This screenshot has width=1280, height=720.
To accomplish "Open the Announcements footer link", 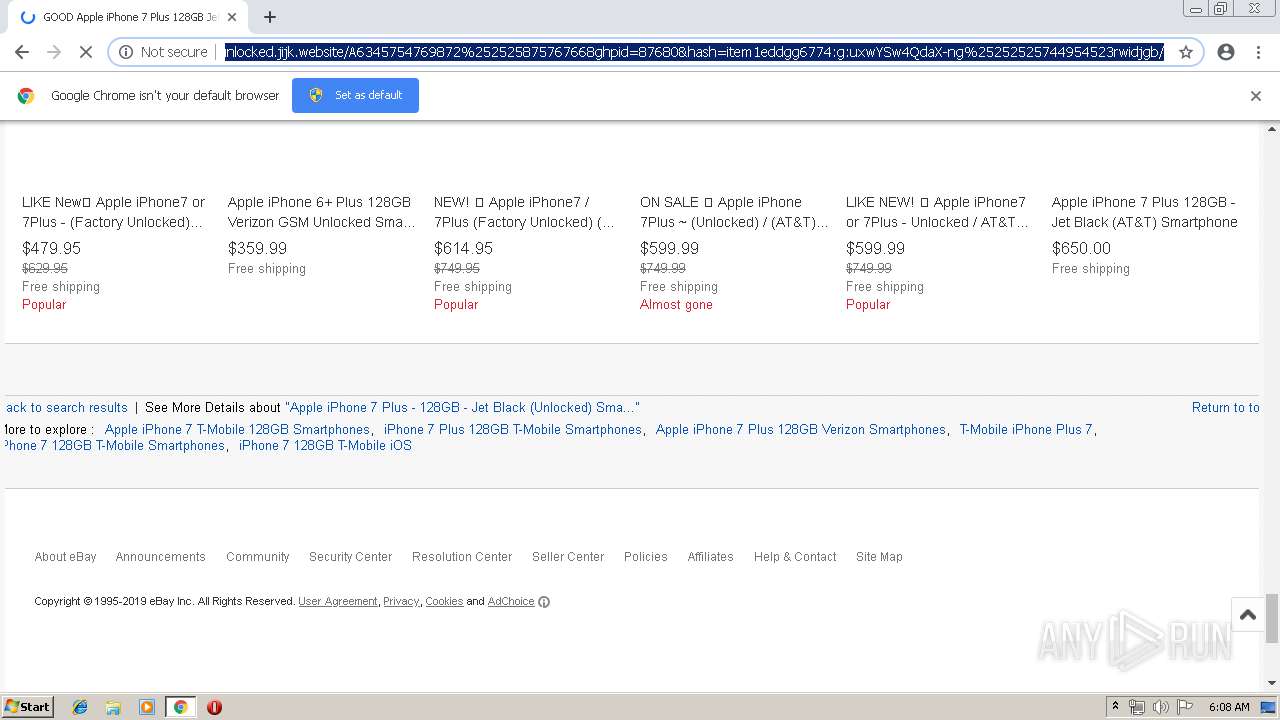I will (160, 557).
